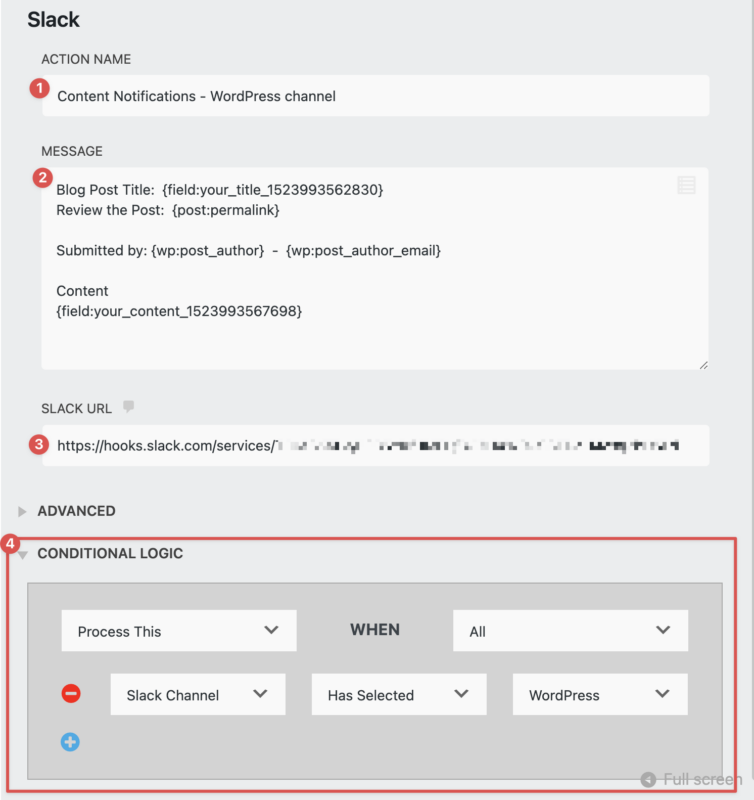Select the ACTION NAME label
The width and height of the screenshot is (754, 800).
[x=86, y=59]
